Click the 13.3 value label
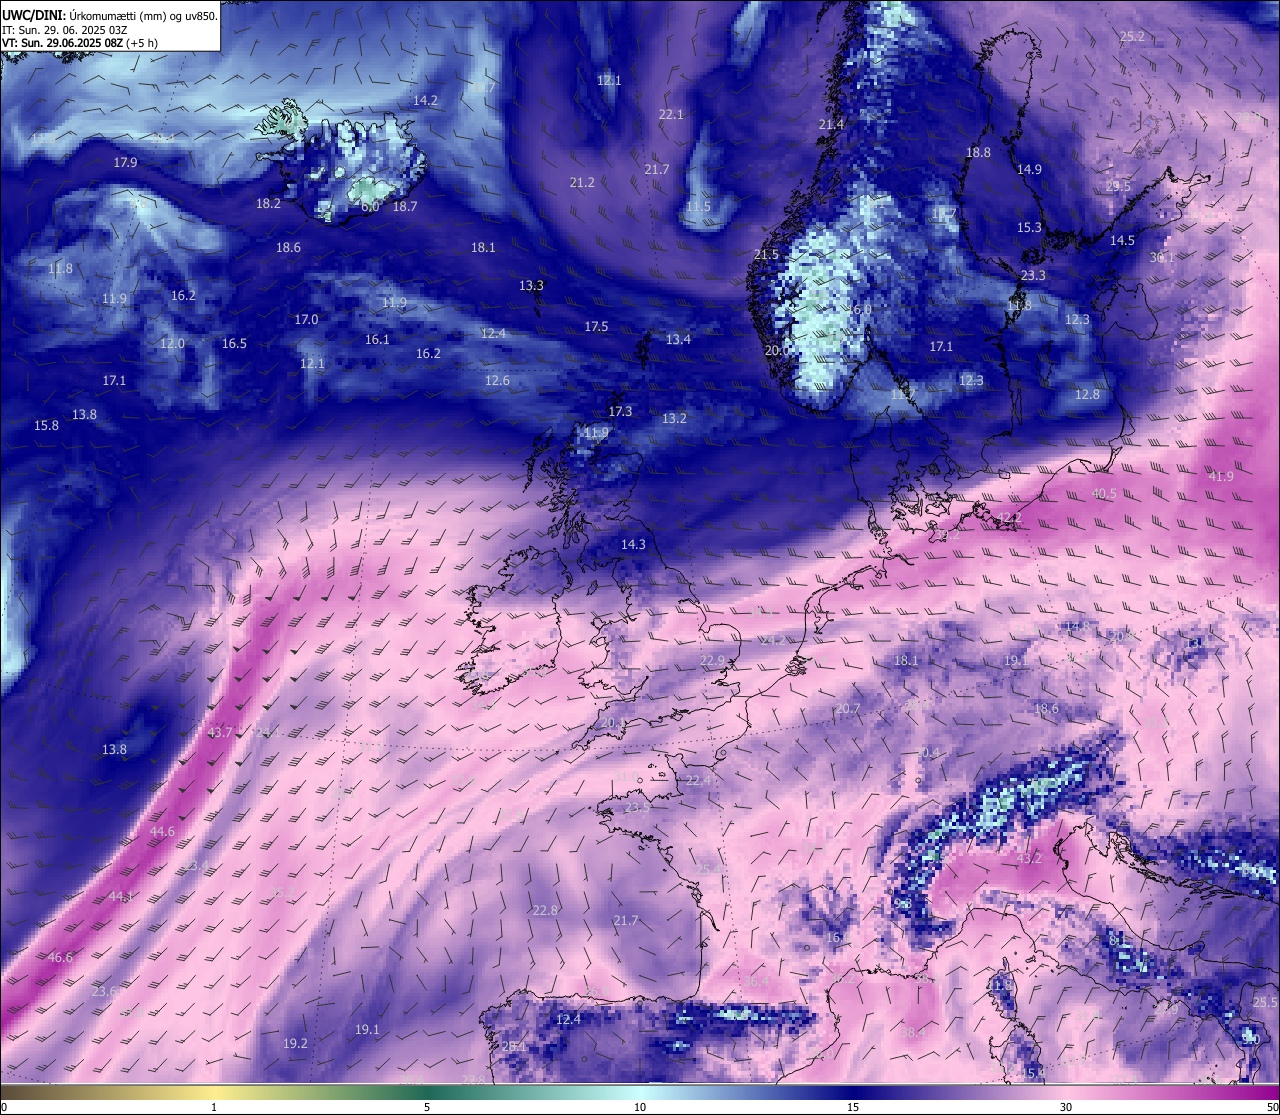The width and height of the screenshot is (1280, 1115). click(531, 286)
